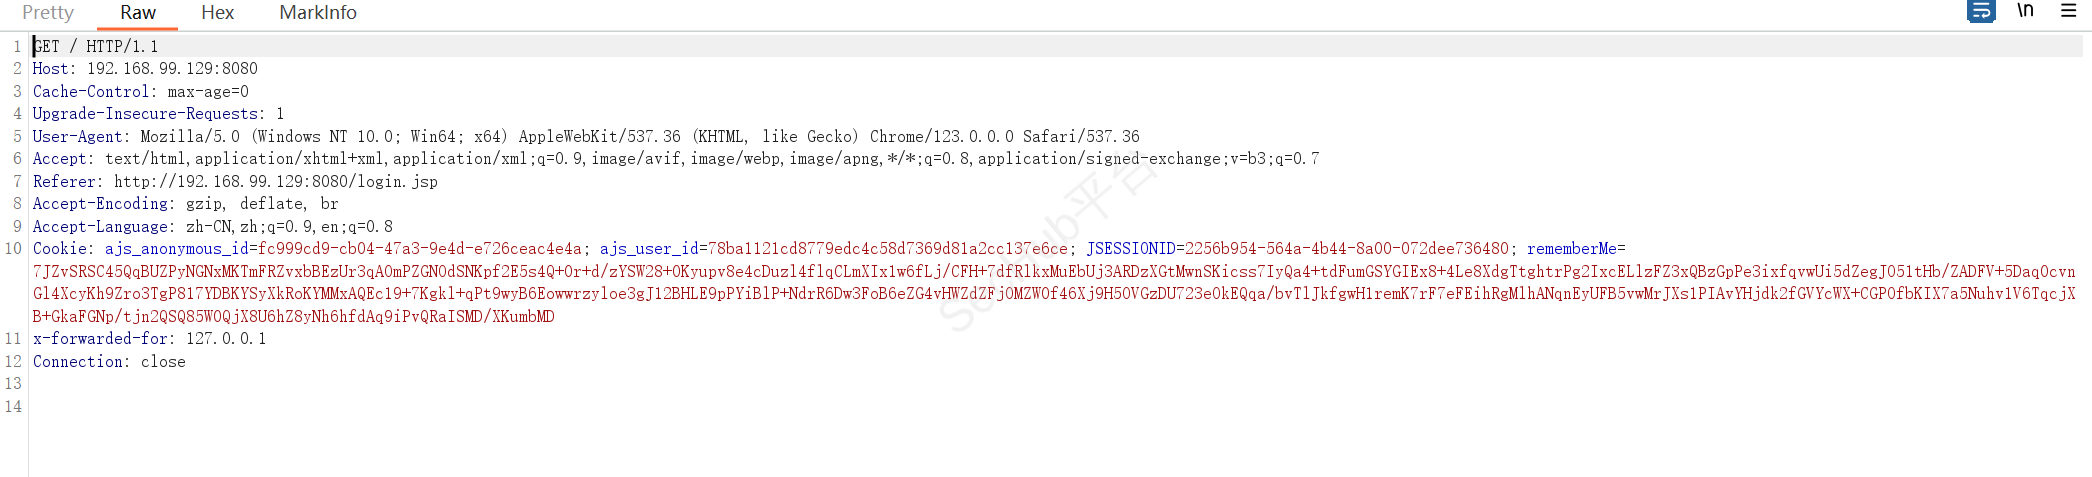Switch to the MarkInfo tab
Screen dimensions: 2092x477
tap(318, 13)
